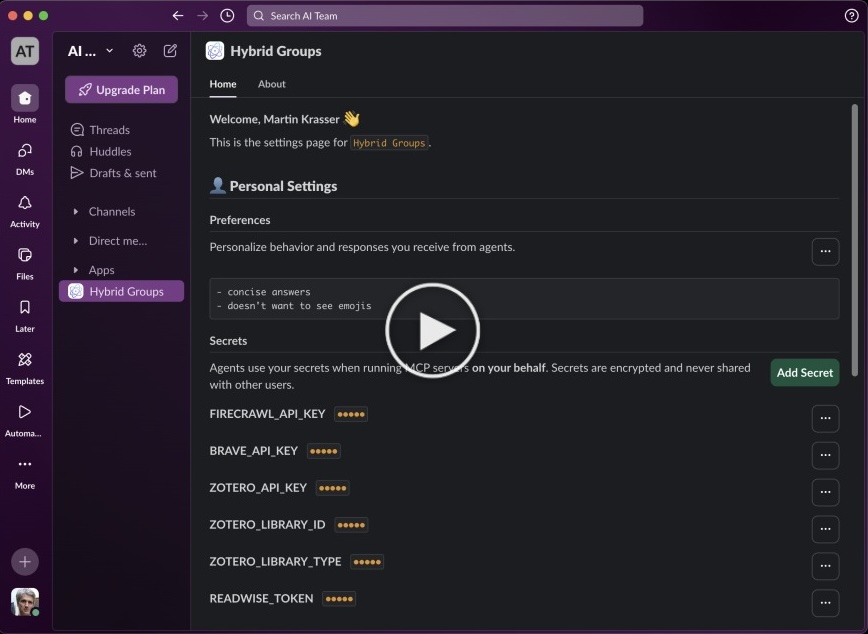Click the READWISE_TOKEN masked value
Viewport: 868px width, 634px height.
point(339,599)
